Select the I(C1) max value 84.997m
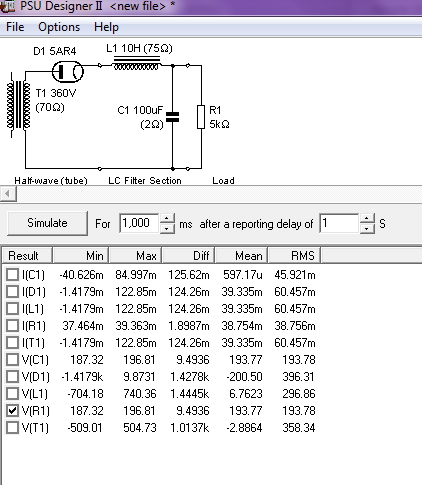 136,275
